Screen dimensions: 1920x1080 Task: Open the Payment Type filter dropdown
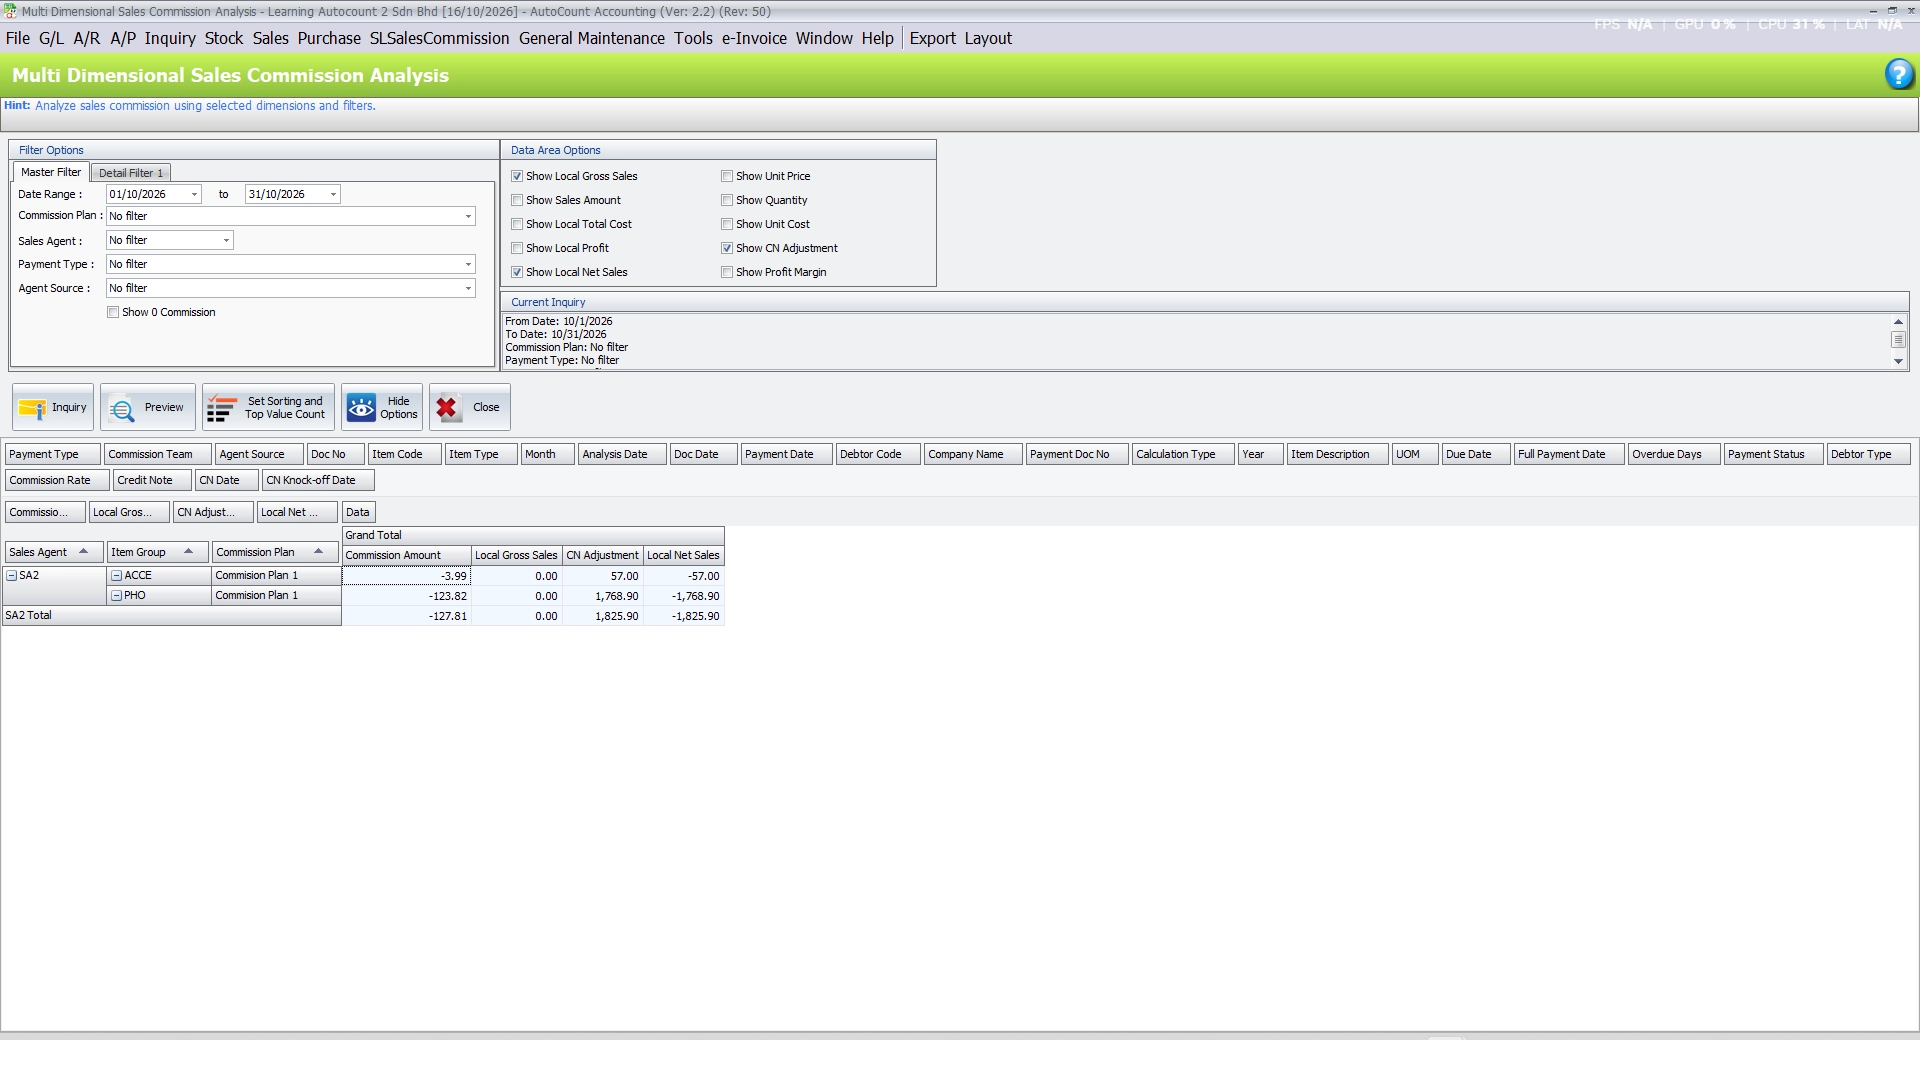(467, 264)
